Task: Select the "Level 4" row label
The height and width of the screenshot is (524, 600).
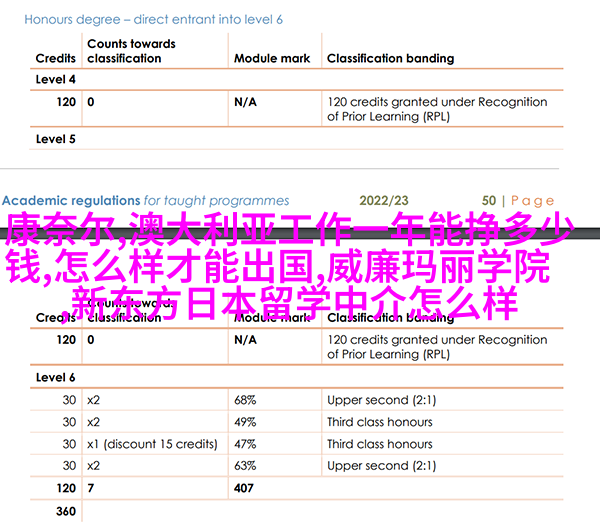Action: (x=55, y=79)
